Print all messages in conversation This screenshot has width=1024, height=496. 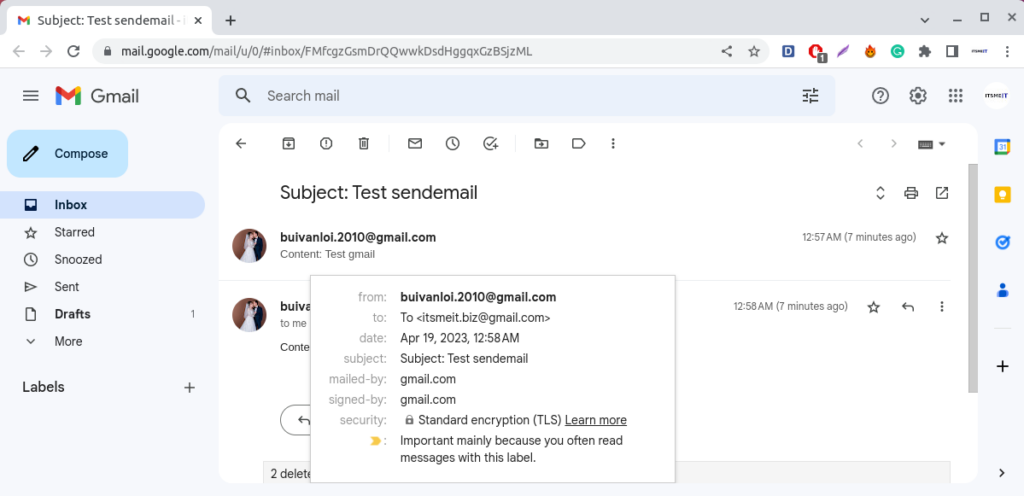point(911,193)
